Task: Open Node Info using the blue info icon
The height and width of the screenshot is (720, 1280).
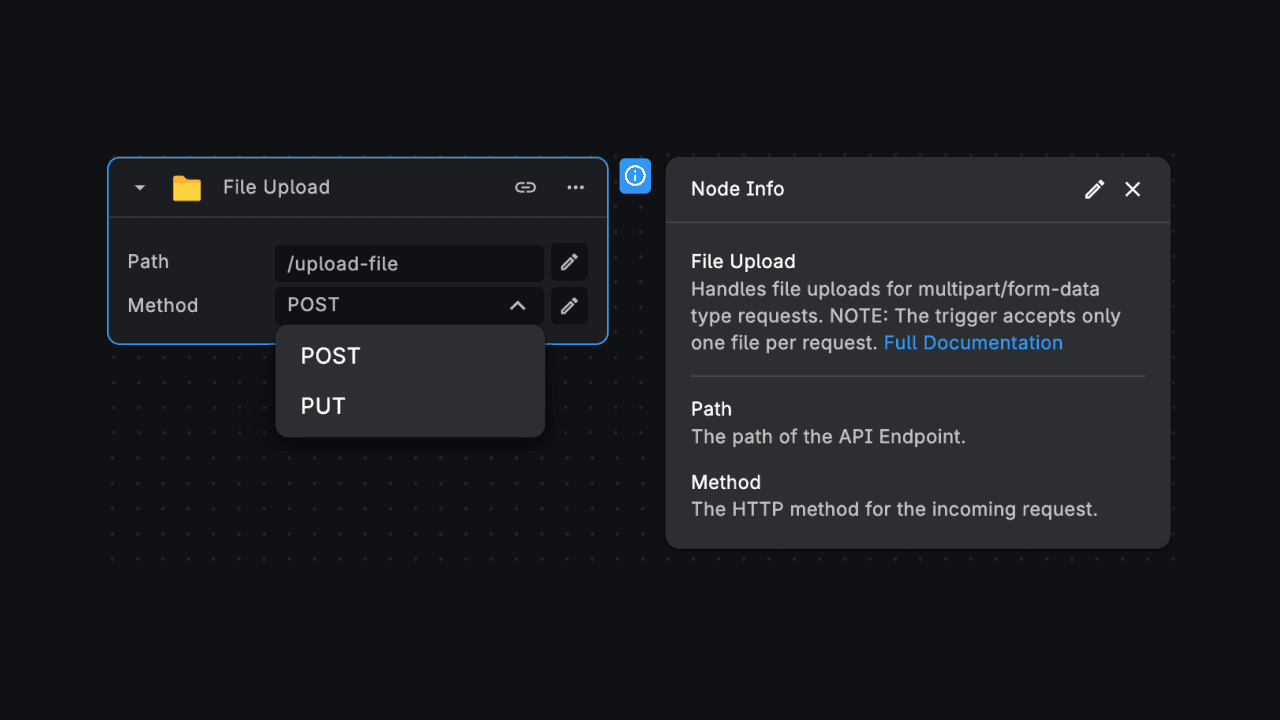Action: [x=635, y=175]
